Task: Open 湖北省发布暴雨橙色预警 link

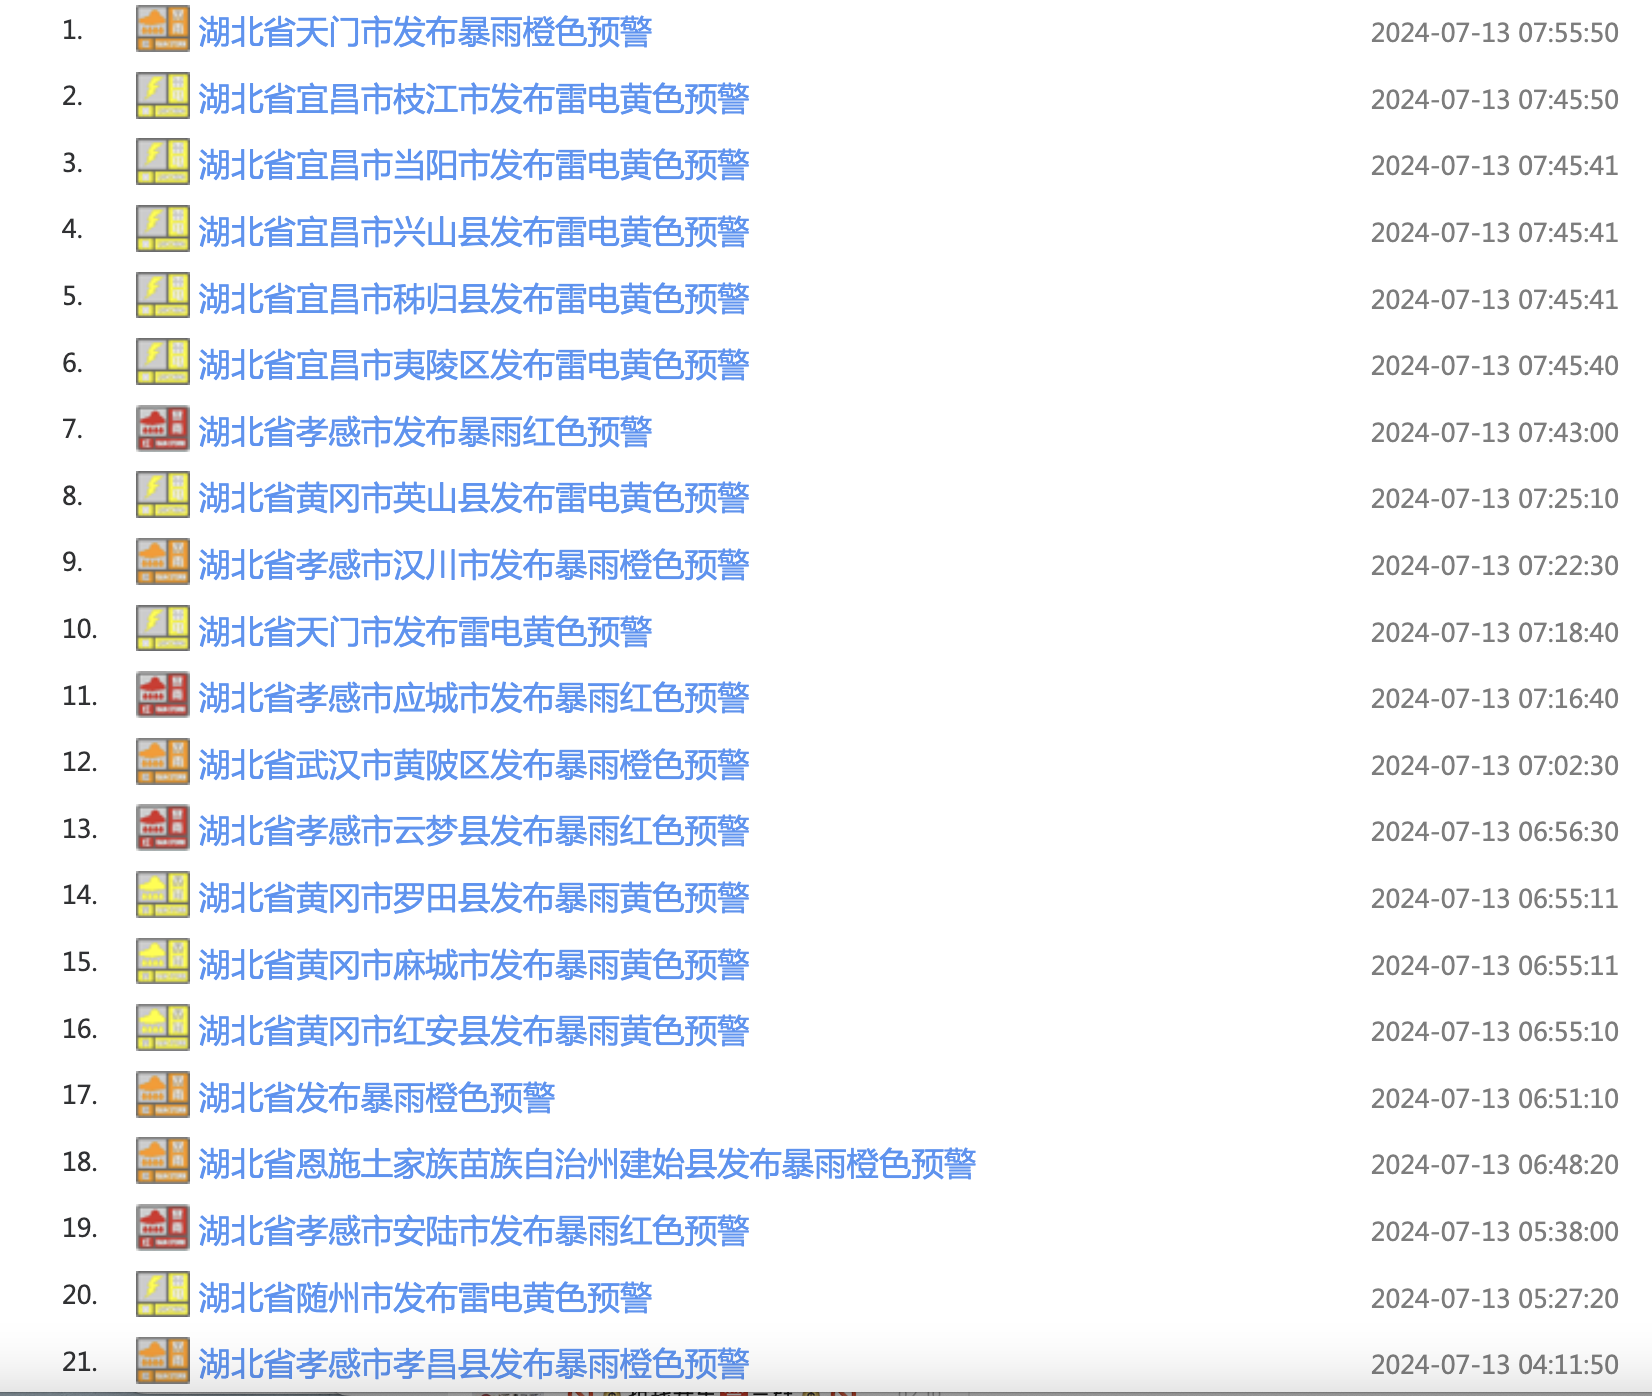Action: tap(376, 1098)
